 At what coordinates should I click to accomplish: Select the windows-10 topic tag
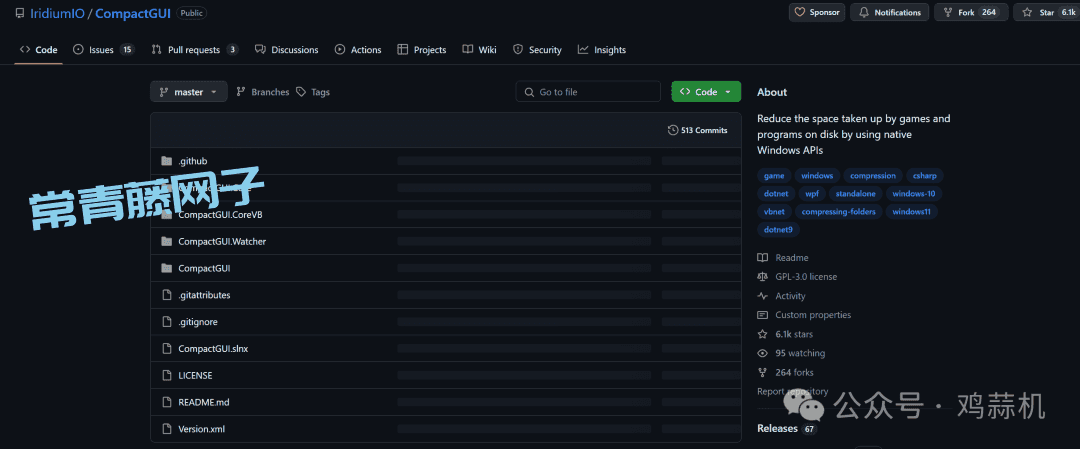click(x=913, y=194)
